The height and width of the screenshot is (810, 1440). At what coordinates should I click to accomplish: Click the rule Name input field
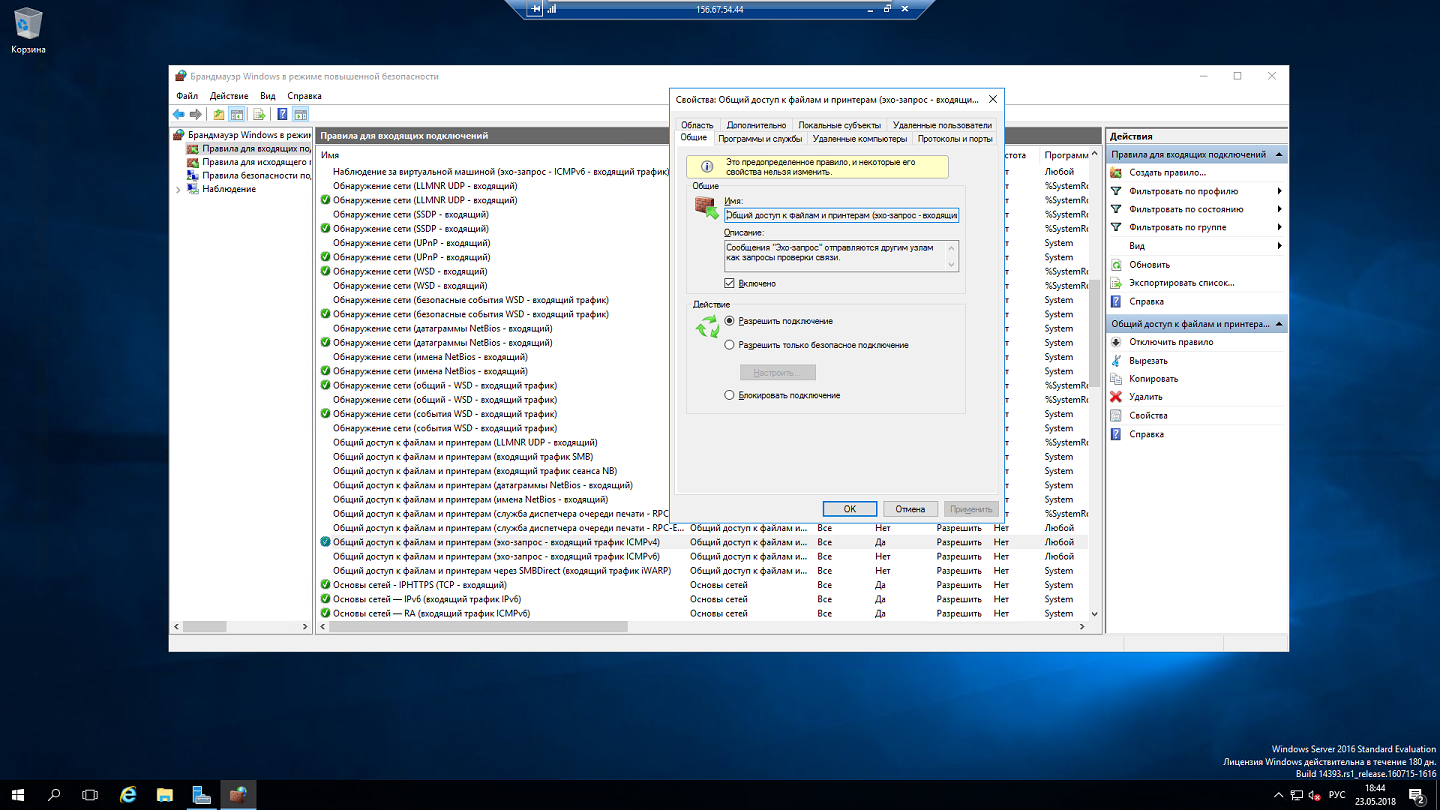841,215
